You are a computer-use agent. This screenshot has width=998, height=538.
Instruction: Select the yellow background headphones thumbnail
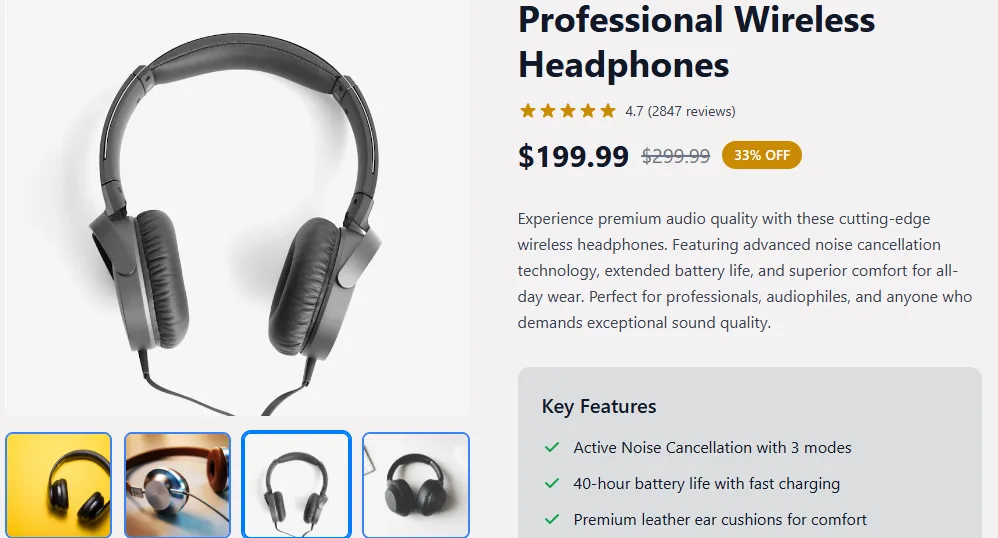[x=58, y=485]
